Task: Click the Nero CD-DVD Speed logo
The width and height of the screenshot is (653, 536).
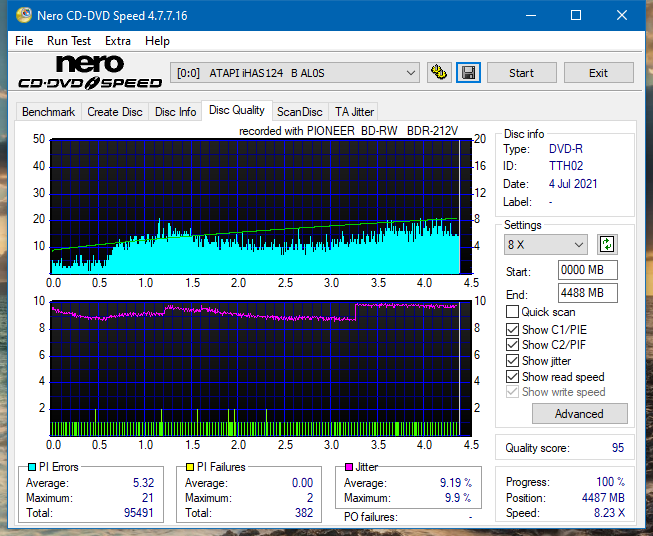Action: tap(89, 72)
